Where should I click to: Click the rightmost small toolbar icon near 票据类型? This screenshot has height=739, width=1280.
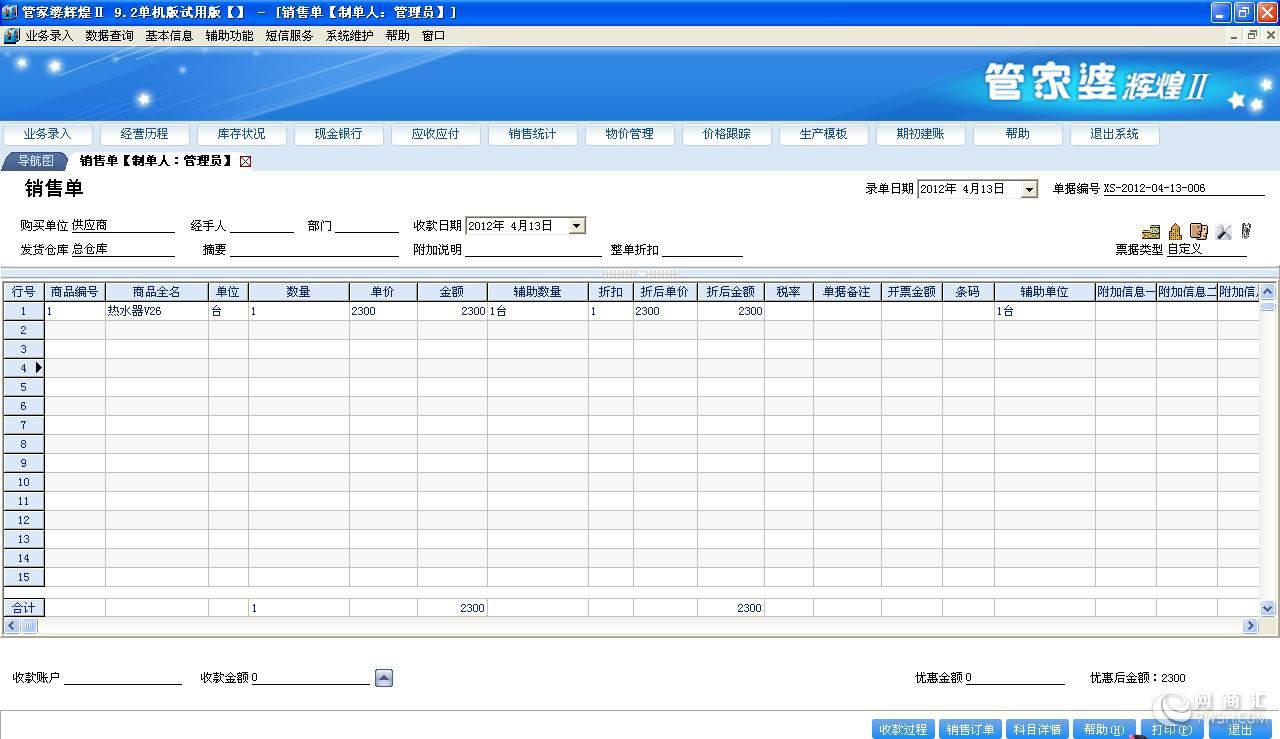(x=1246, y=231)
